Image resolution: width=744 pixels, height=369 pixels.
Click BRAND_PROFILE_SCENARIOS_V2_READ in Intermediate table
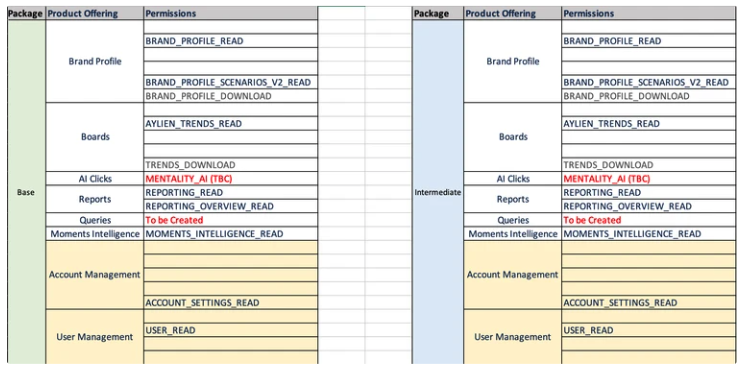[x=649, y=82]
